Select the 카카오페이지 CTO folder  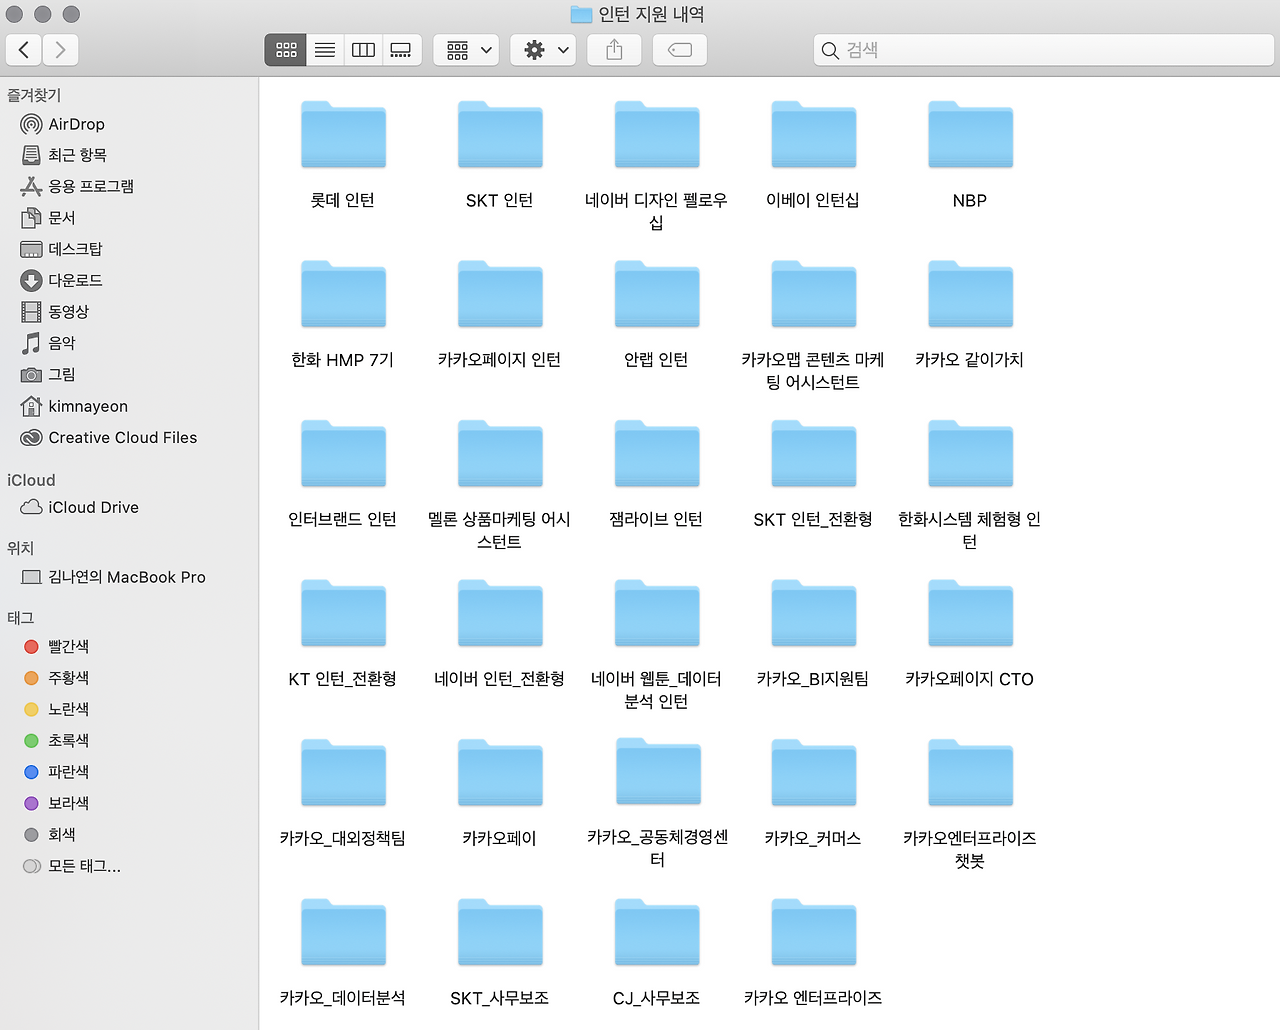click(970, 634)
